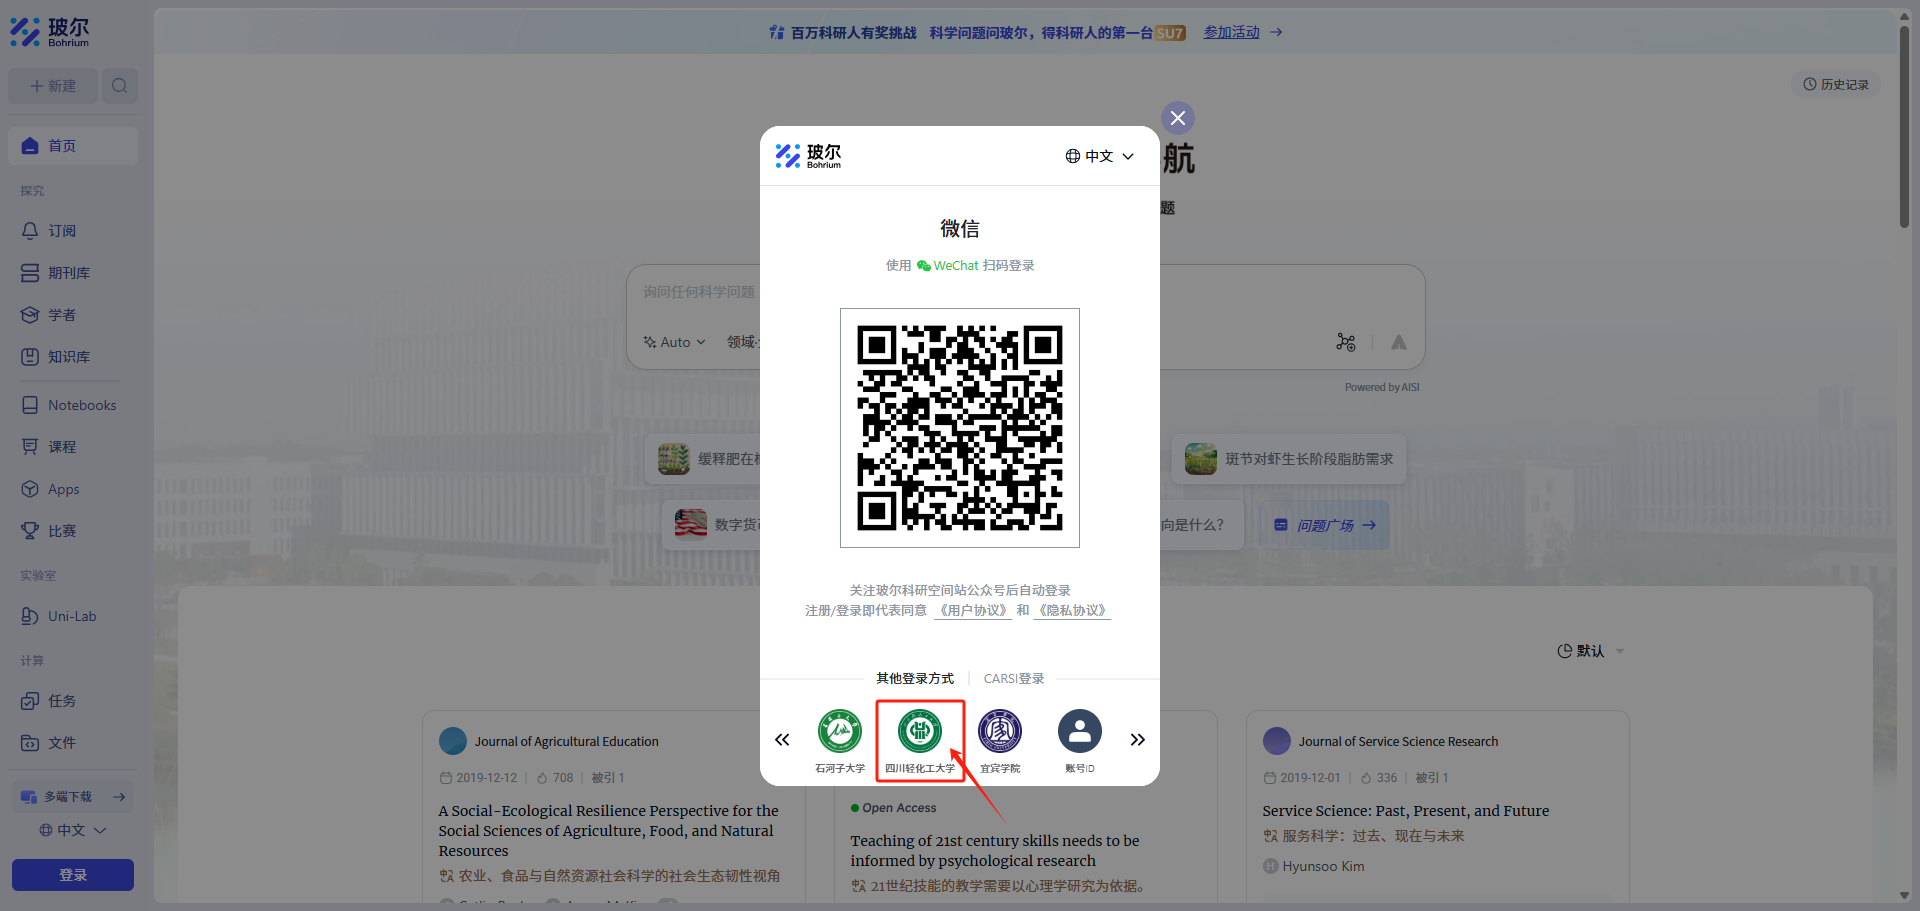Screen dimensions: 1920x911
Task: Expand the sidebar language selector
Action: coord(72,830)
